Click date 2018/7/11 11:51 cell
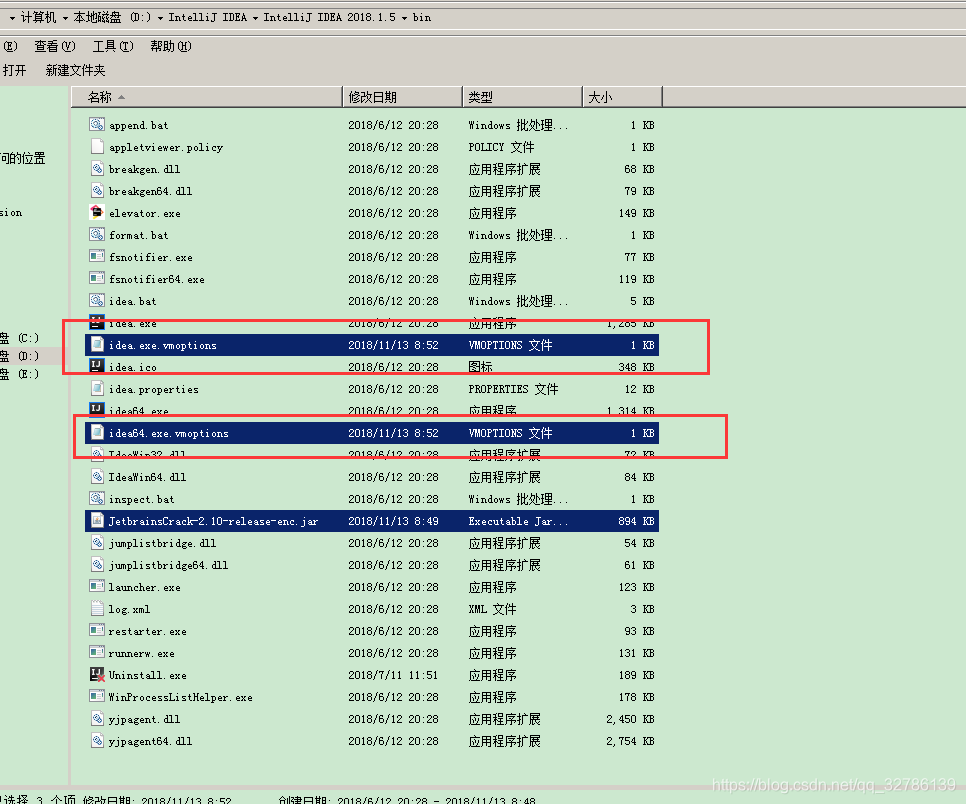966x804 pixels. tap(393, 675)
